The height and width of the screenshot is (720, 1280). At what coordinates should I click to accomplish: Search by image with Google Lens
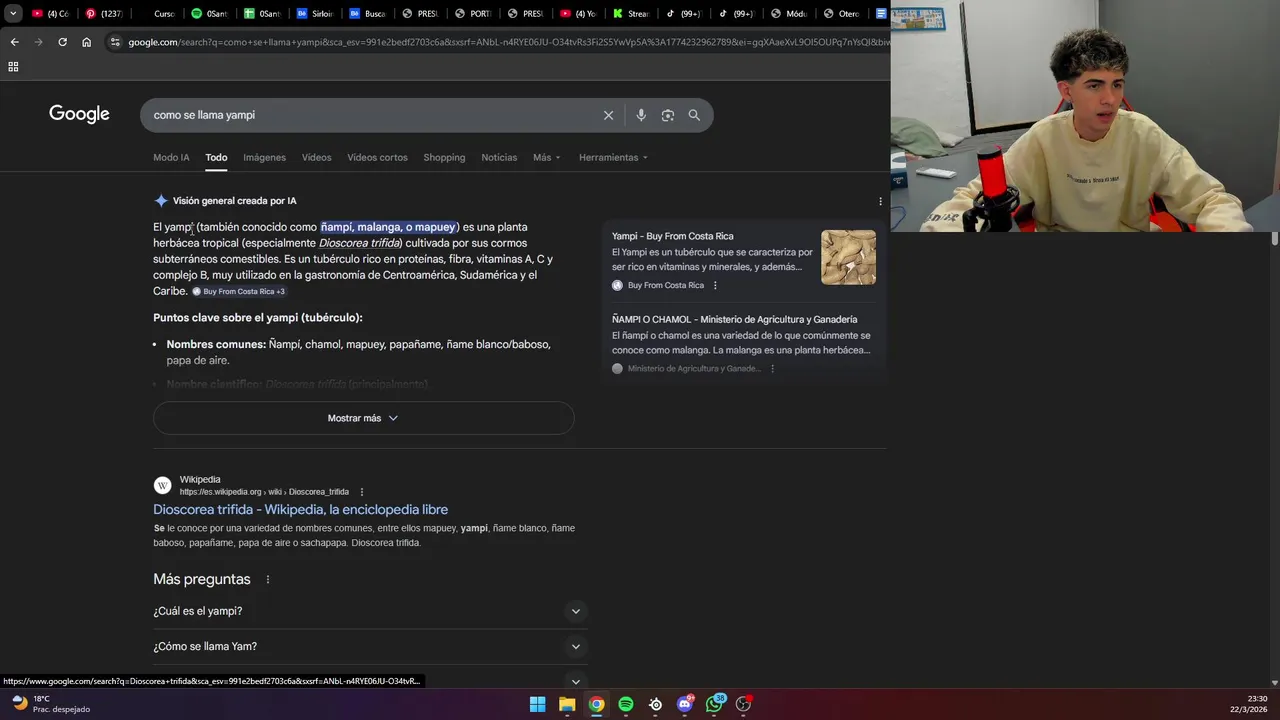click(667, 115)
